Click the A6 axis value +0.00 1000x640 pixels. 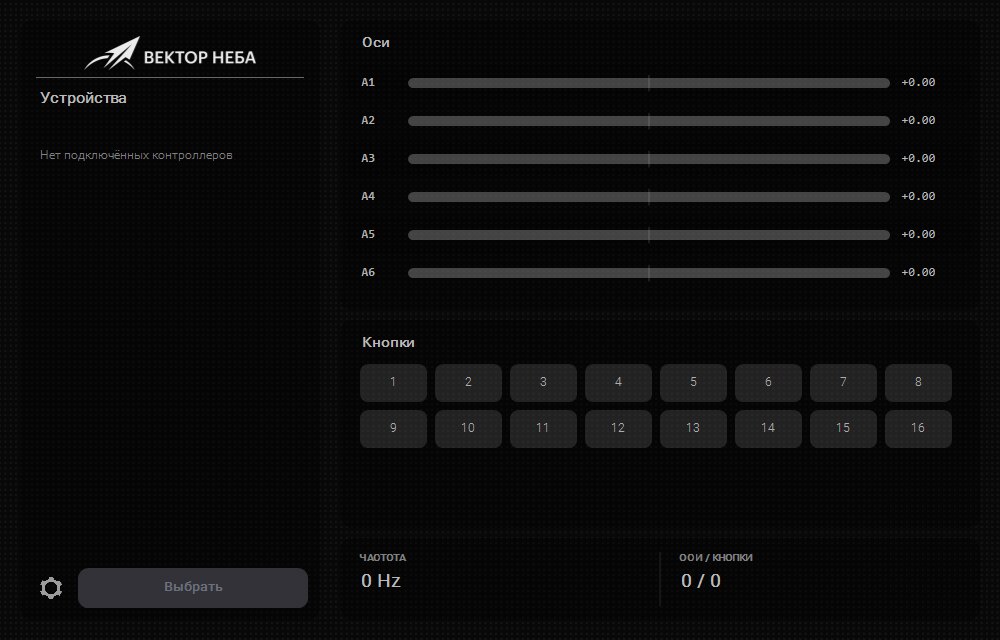click(x=918, y=272)
